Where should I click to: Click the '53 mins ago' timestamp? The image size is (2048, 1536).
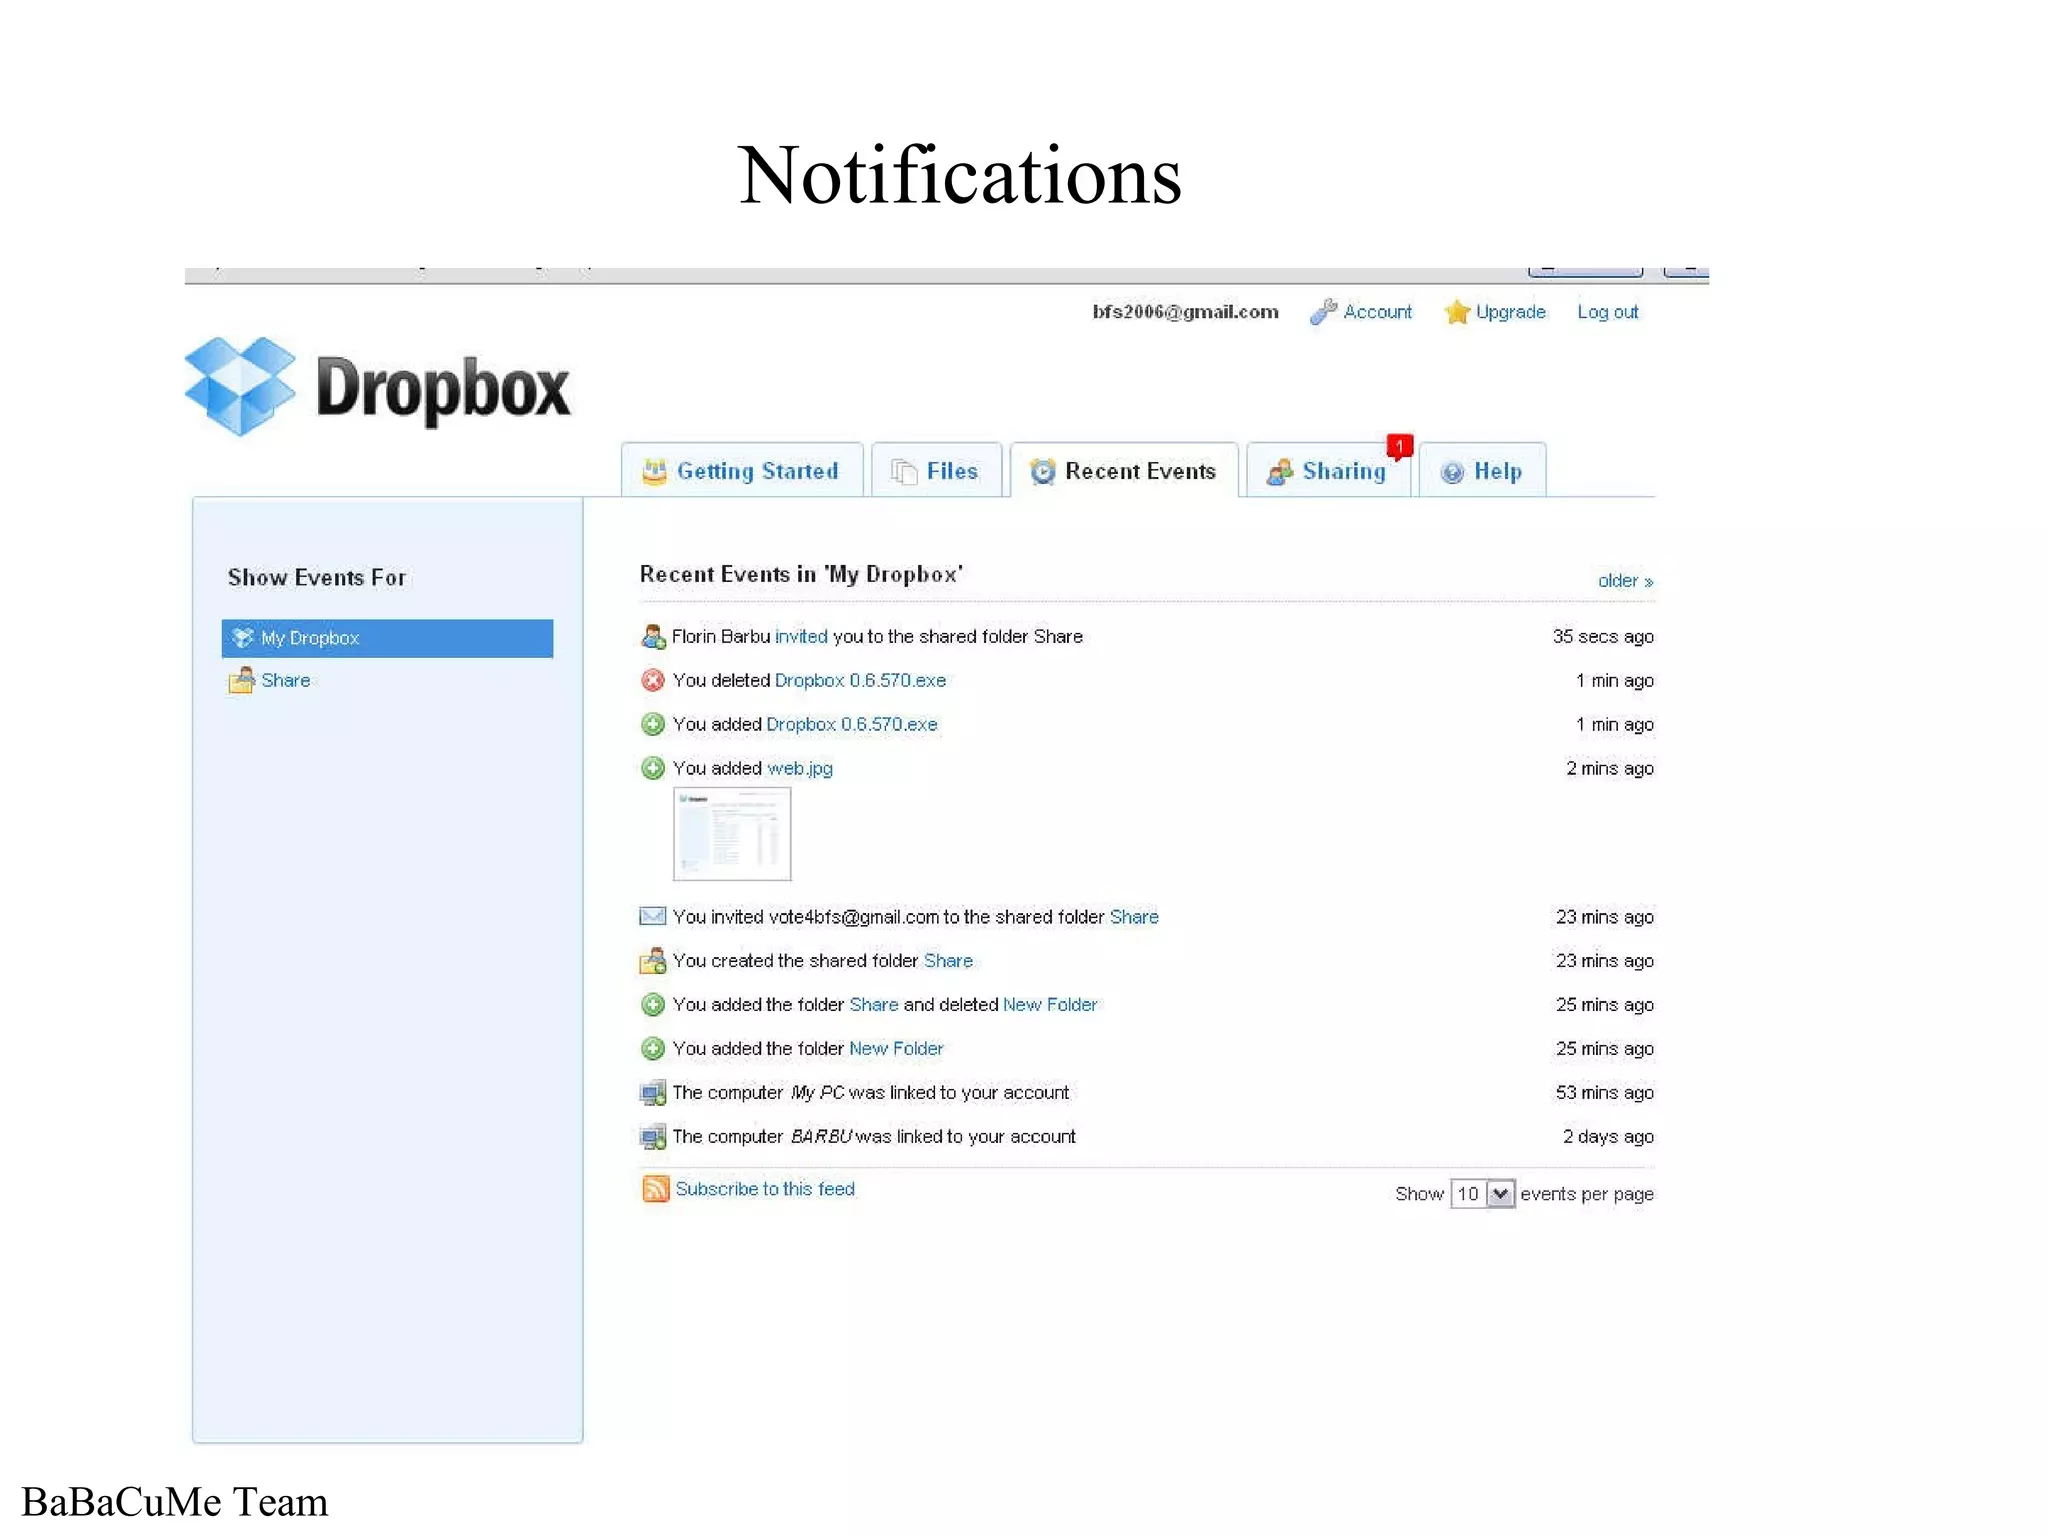pos(1604,1093)
